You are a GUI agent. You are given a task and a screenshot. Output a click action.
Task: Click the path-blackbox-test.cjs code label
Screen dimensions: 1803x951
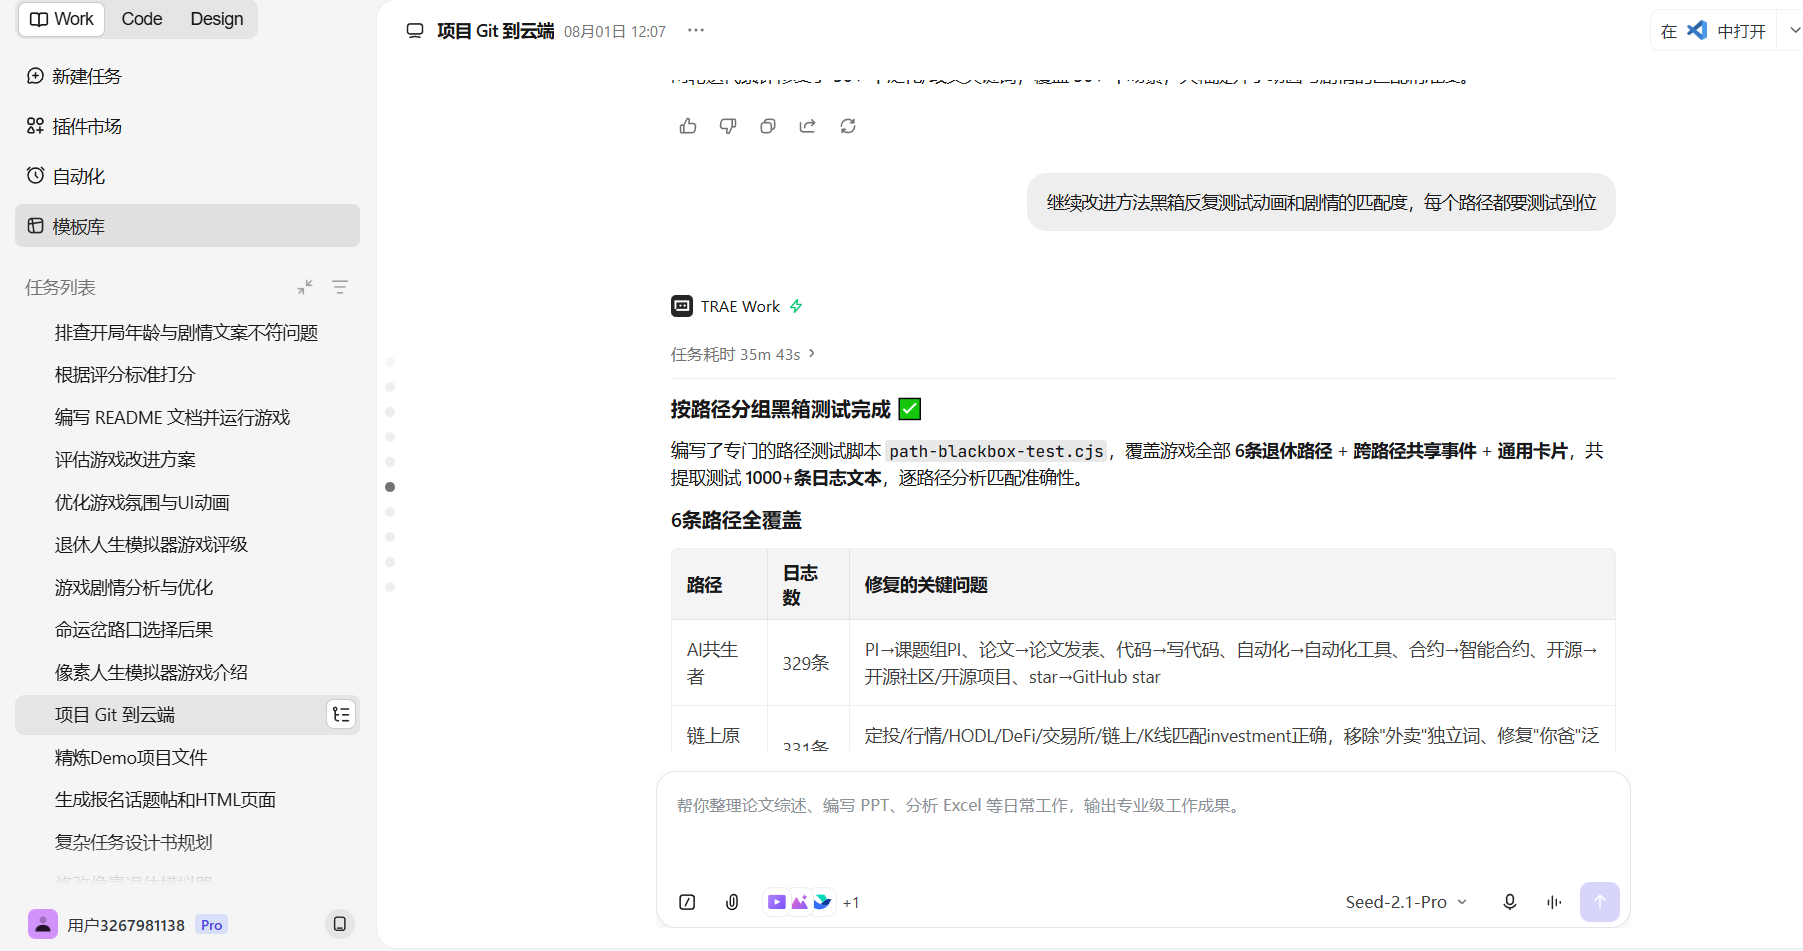pos(996,451)
